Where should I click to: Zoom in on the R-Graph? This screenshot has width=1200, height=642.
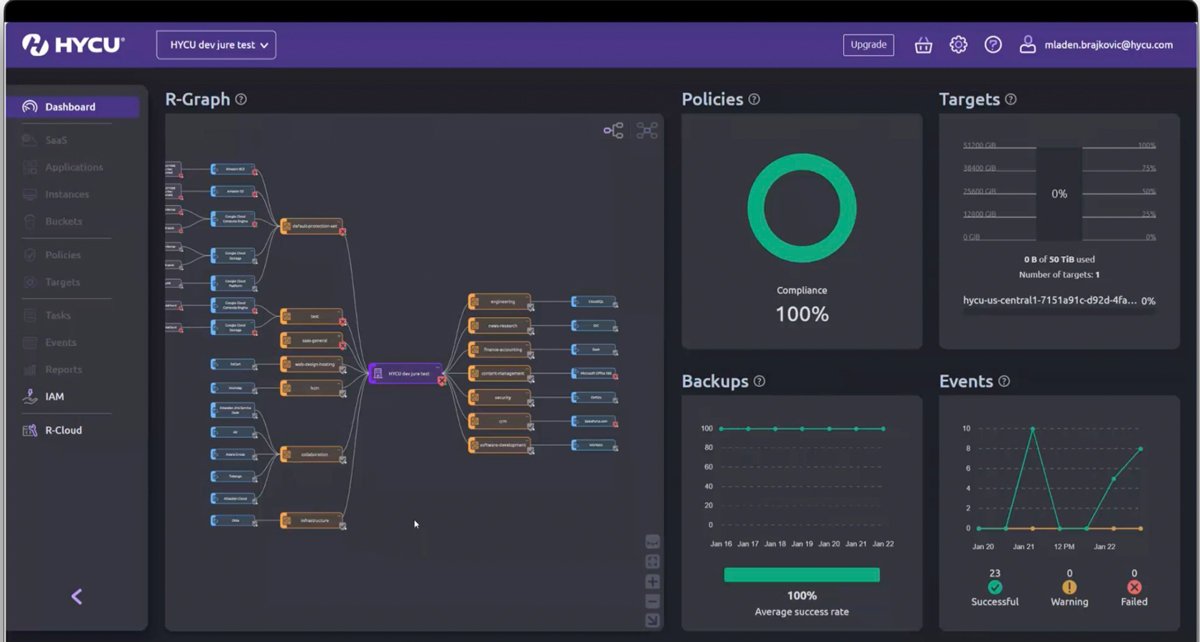(653, 579)
